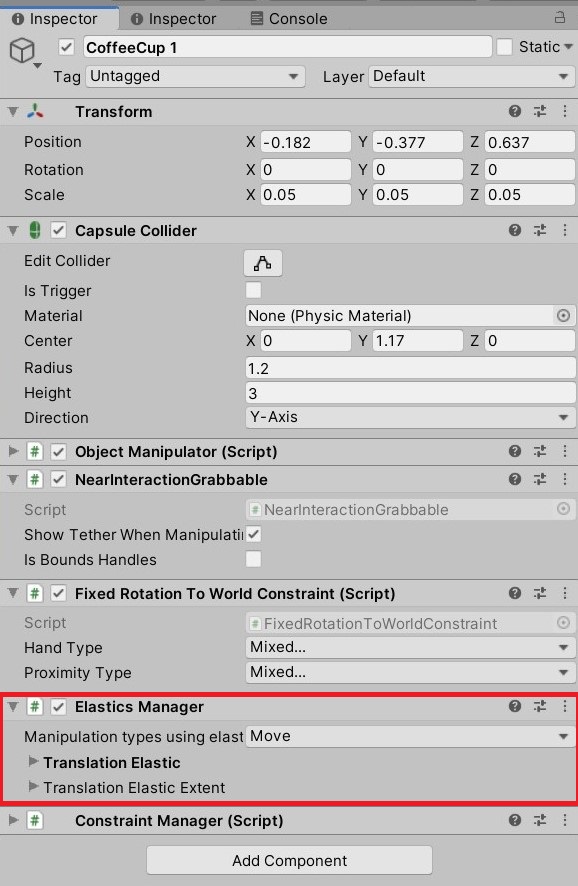Open NearInteractionGrabbable three-dot menu
Image resolution: width=578 pixels, height=886 pixels.
(x=564, y=479)
